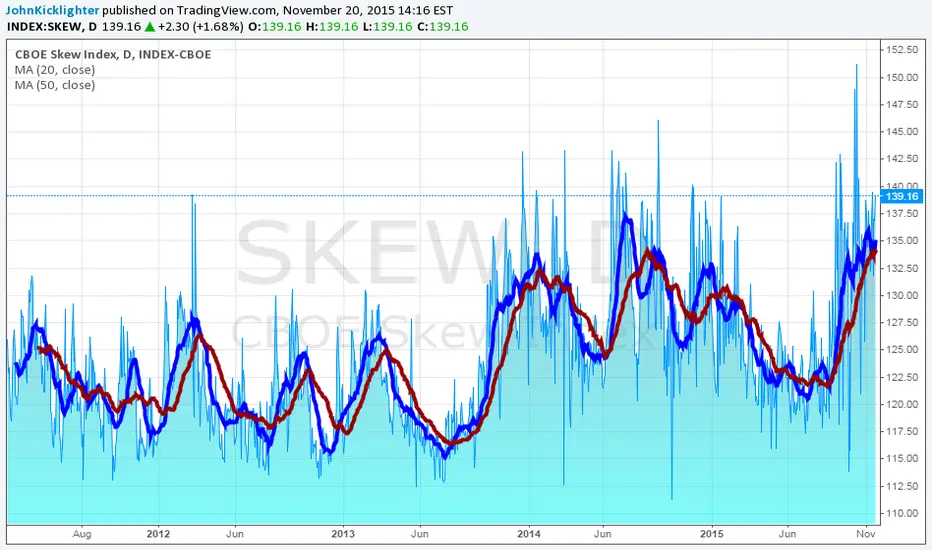
Task: Click the 120.00 price axis label
Action: [x=902, y=404]
